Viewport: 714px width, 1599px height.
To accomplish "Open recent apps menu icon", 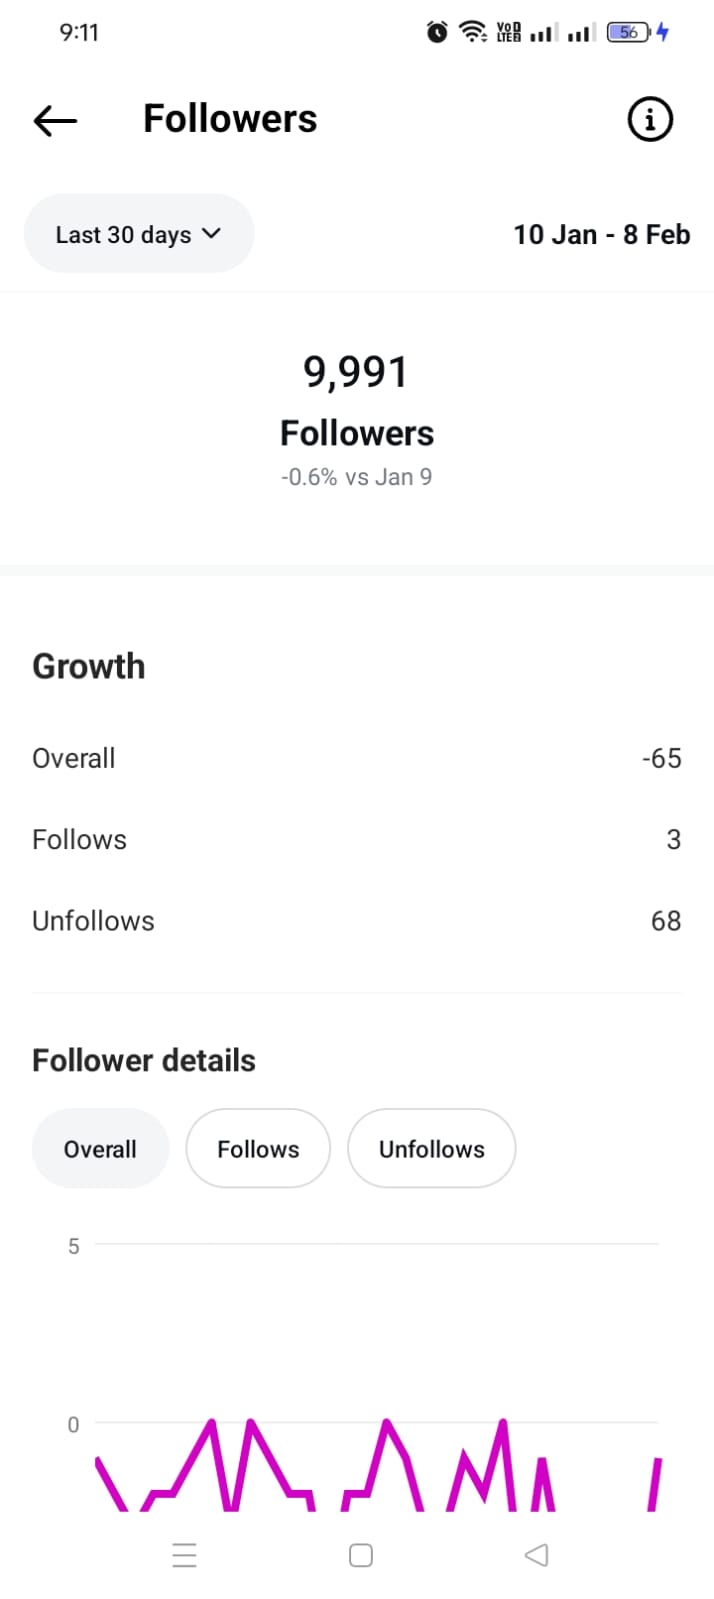I will click(184, 1555).
